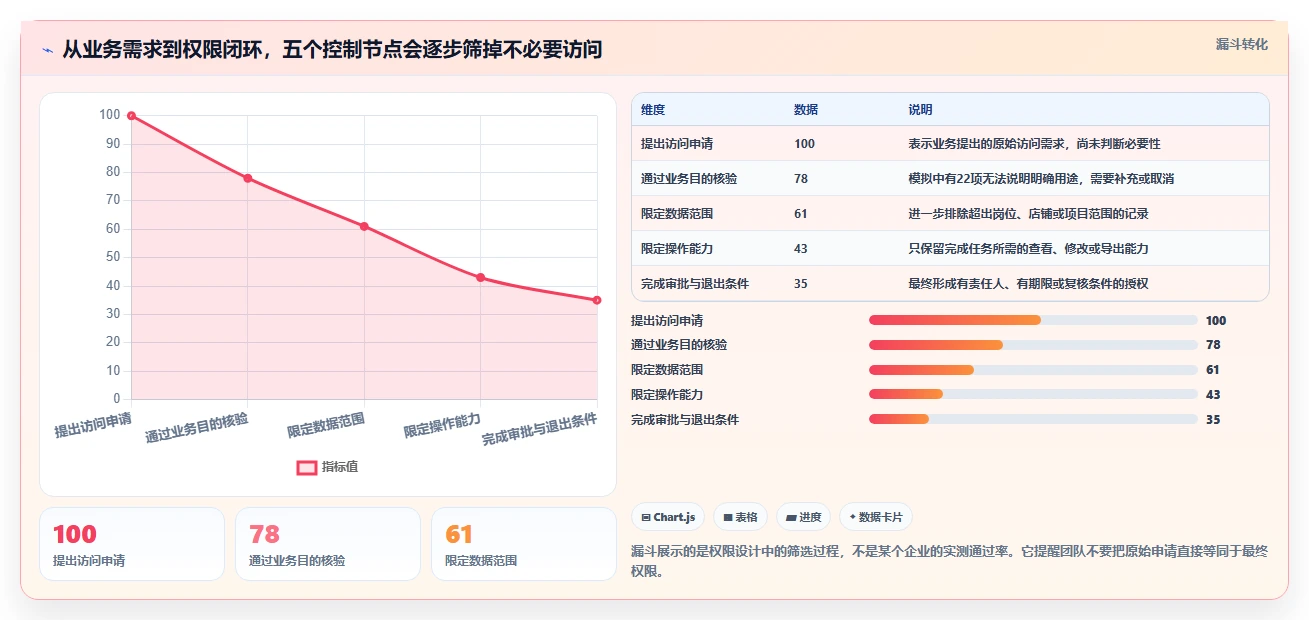Click the 表格 chip
1309x620 pixels.
click(x=740, y=517)
